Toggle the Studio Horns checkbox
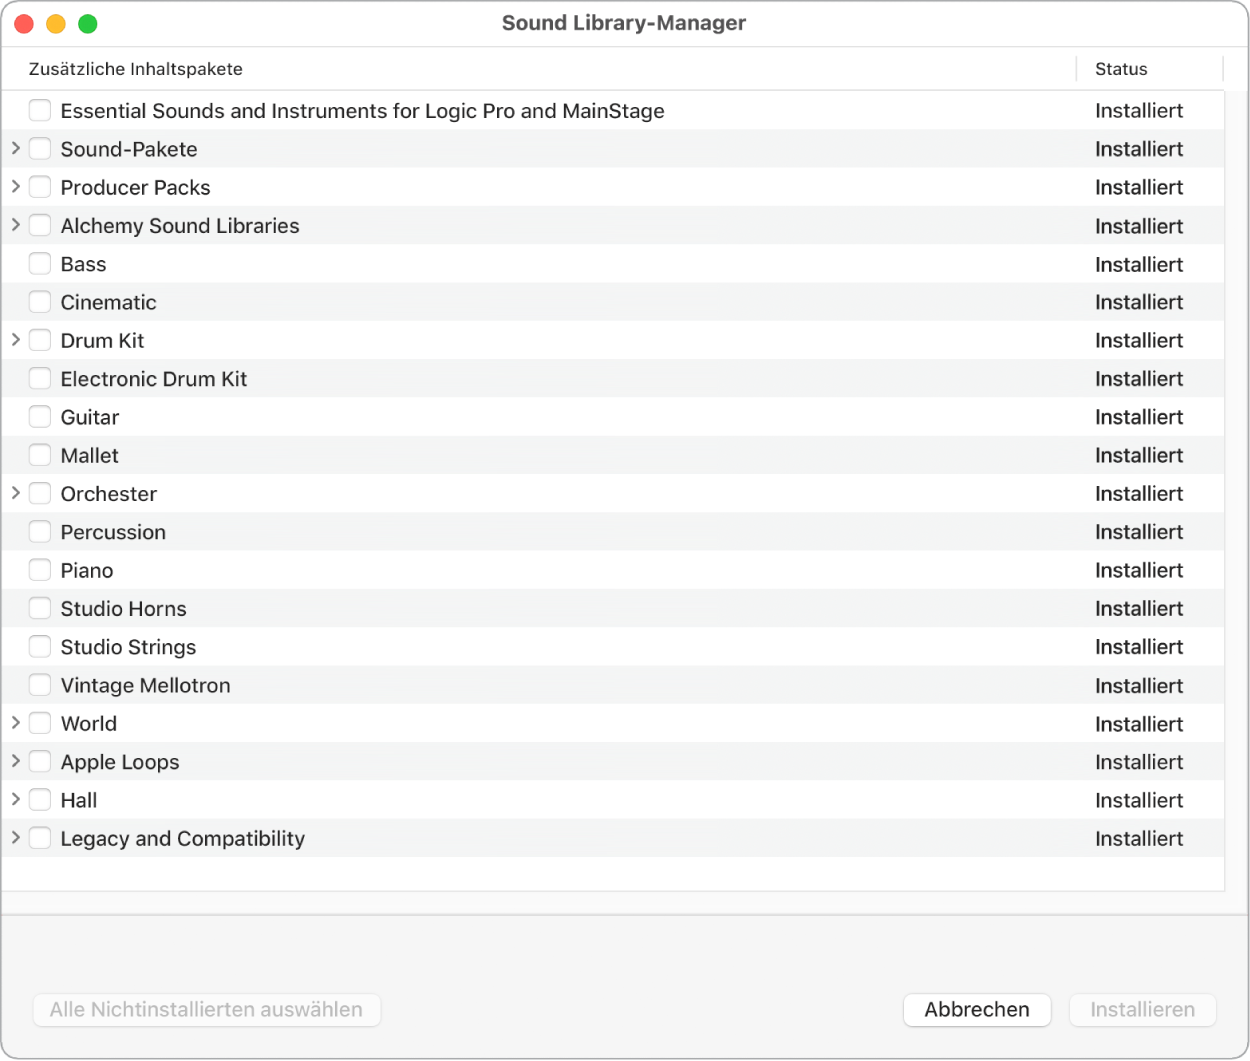 [x=40, y=608]
